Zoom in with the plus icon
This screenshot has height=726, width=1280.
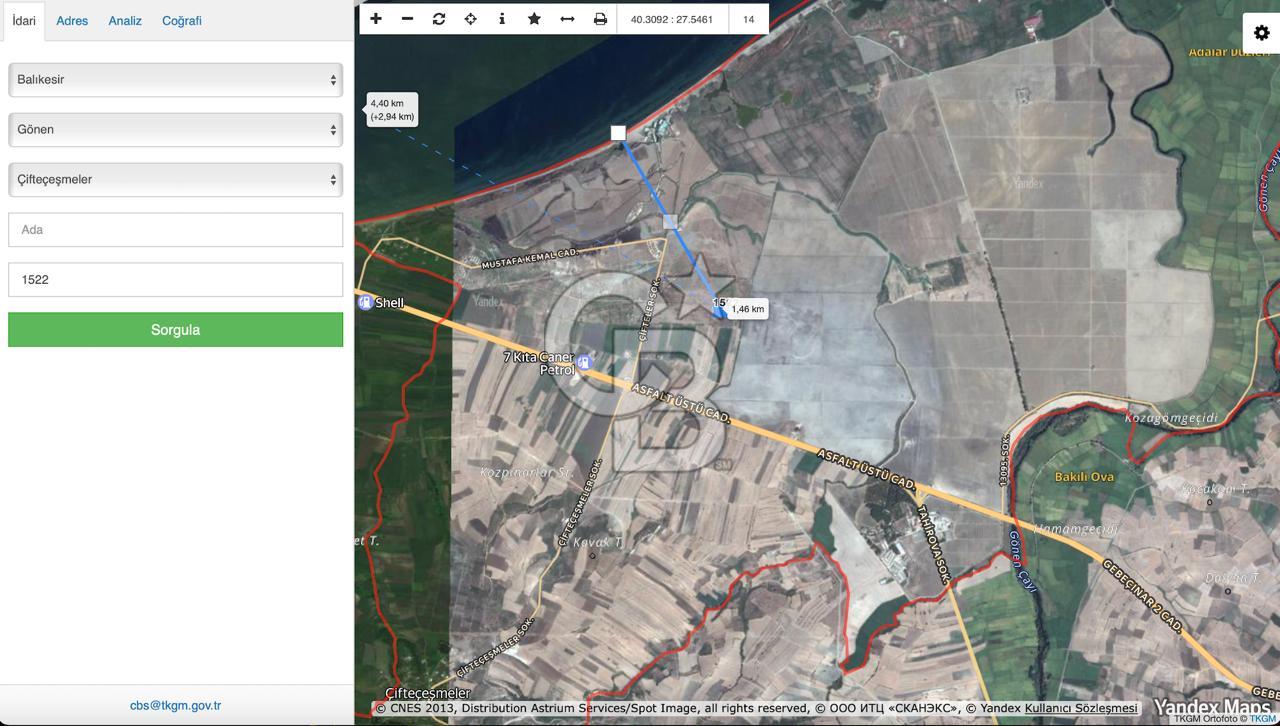[x=376, y=19]
